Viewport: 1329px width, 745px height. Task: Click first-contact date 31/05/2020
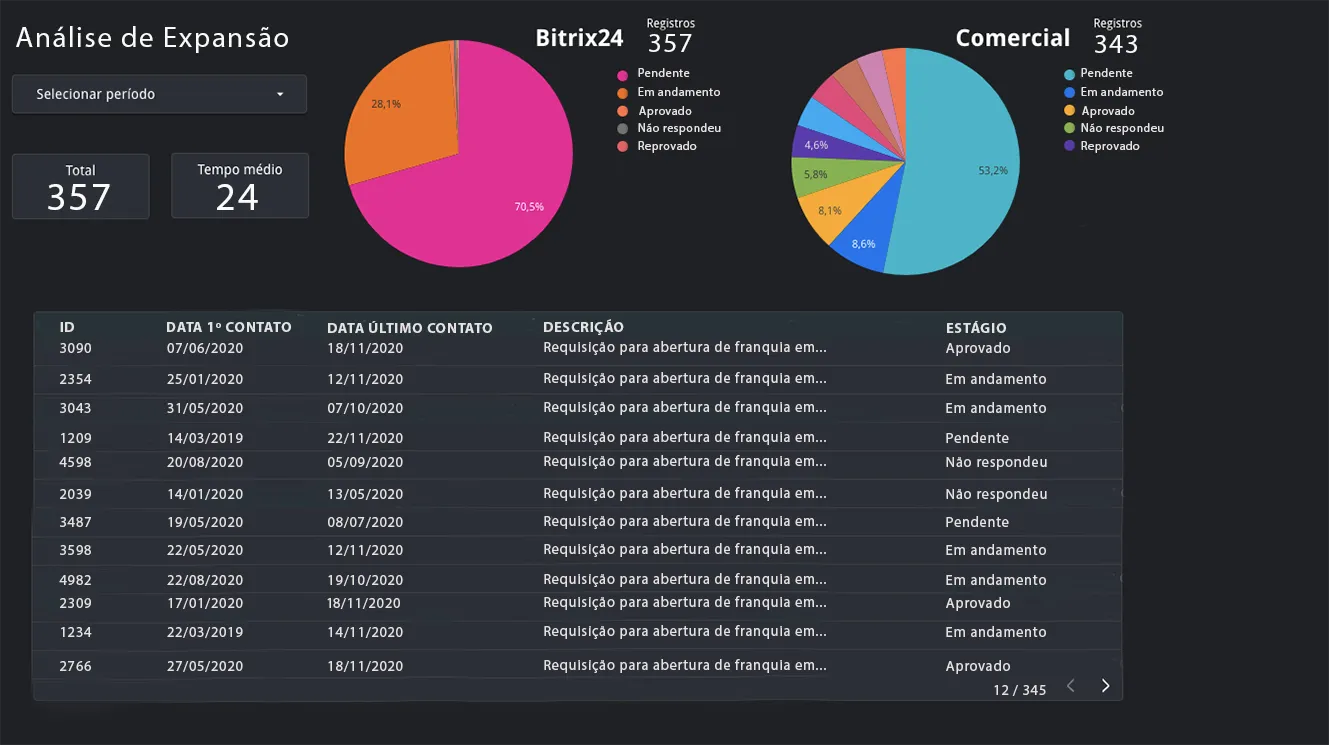click(x=205, y=408)
